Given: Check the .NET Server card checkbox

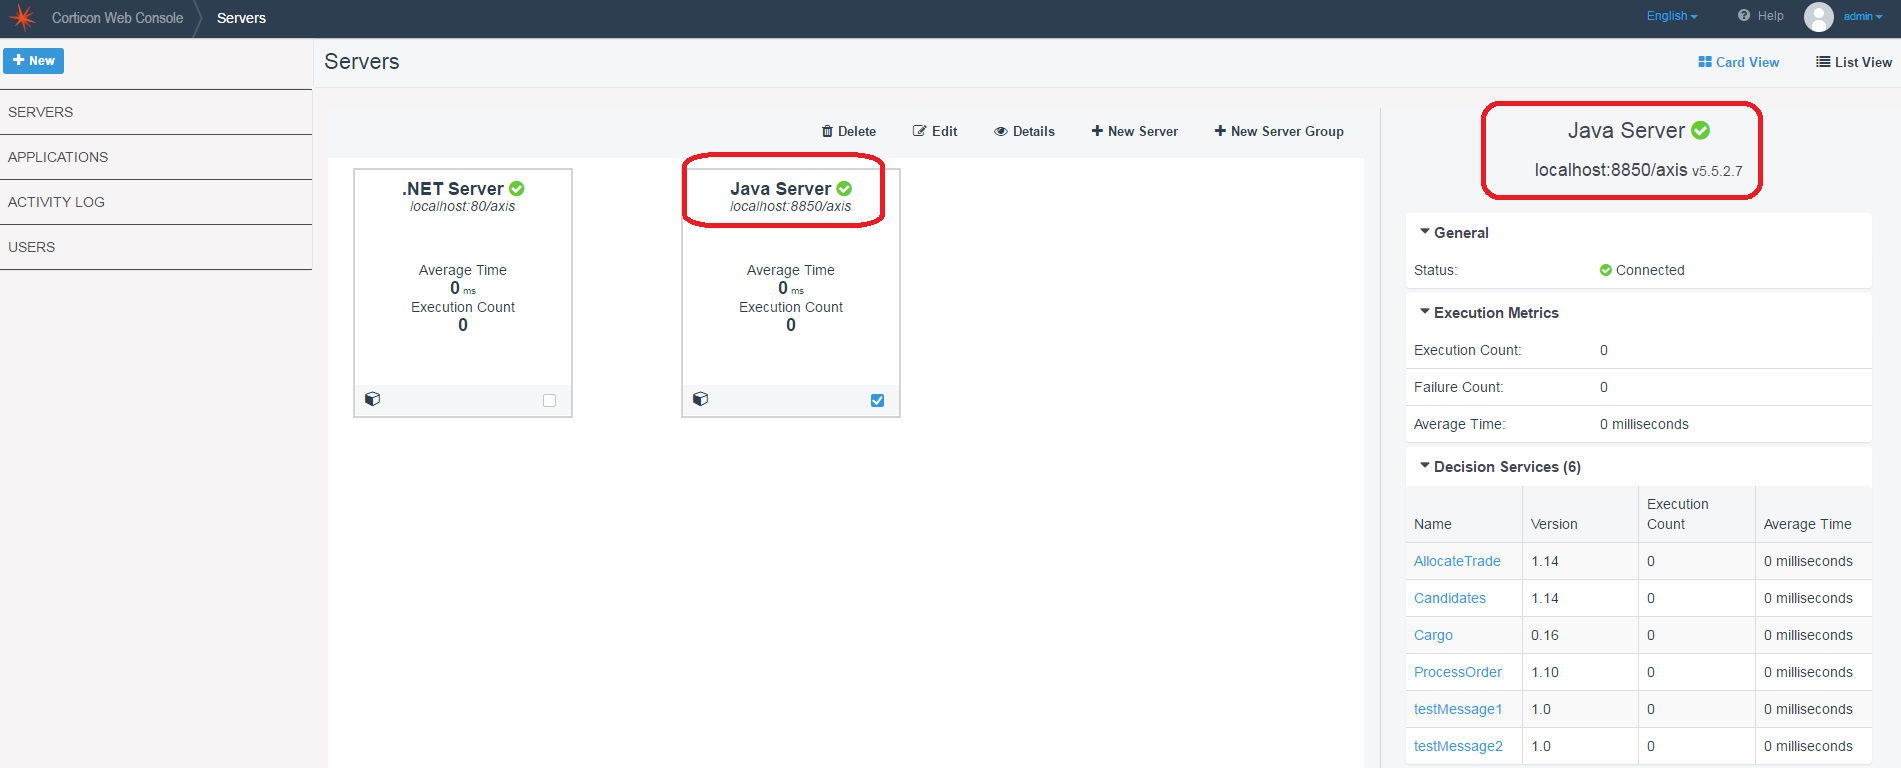Looking at the screenshot, I should tap(549, 400).
